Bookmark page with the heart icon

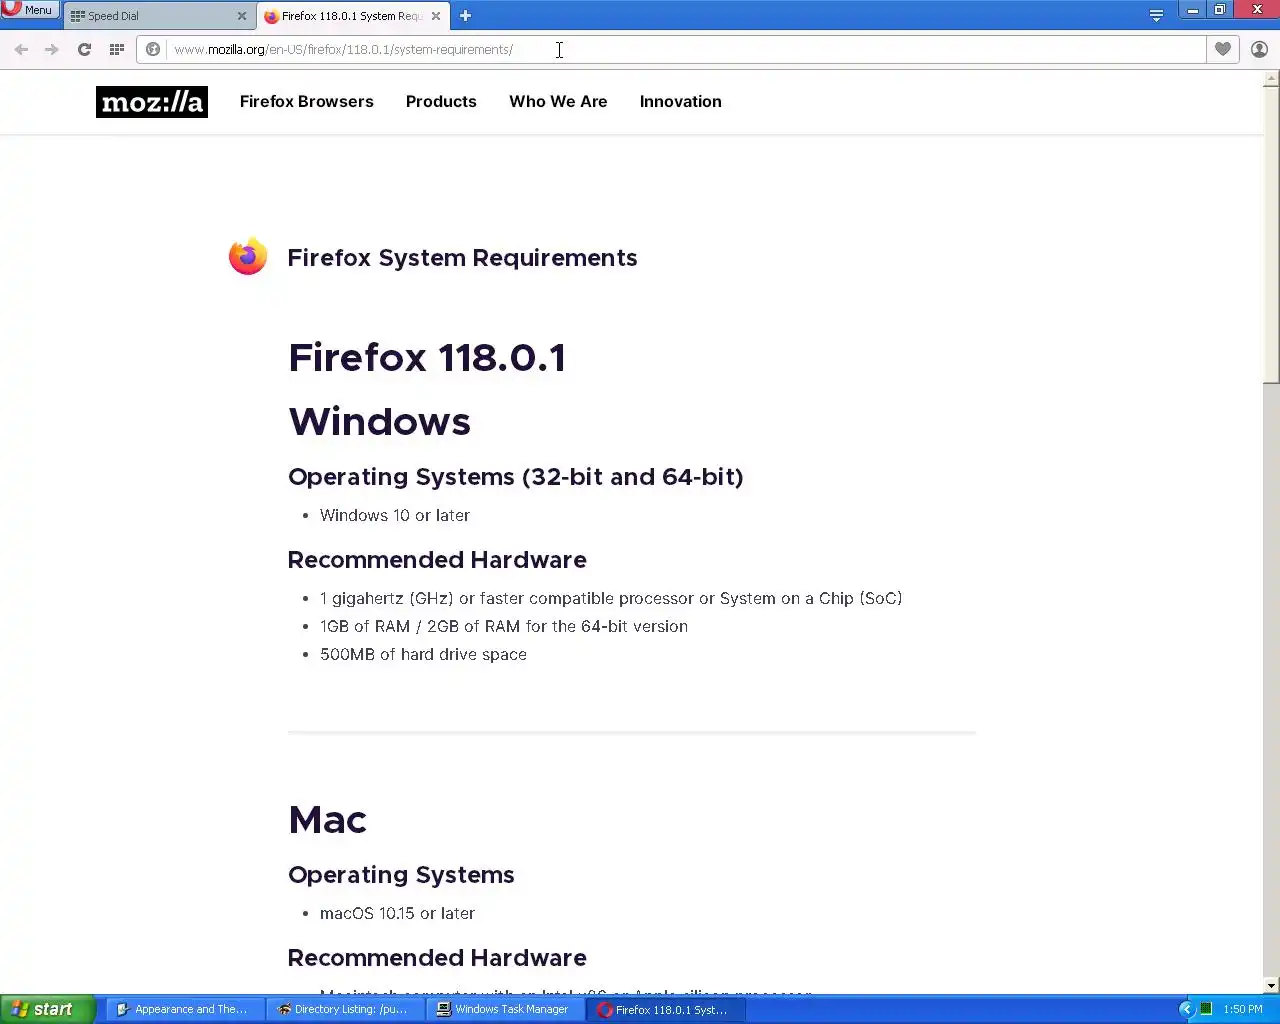pyautogui.click(x=1223, y=49)
